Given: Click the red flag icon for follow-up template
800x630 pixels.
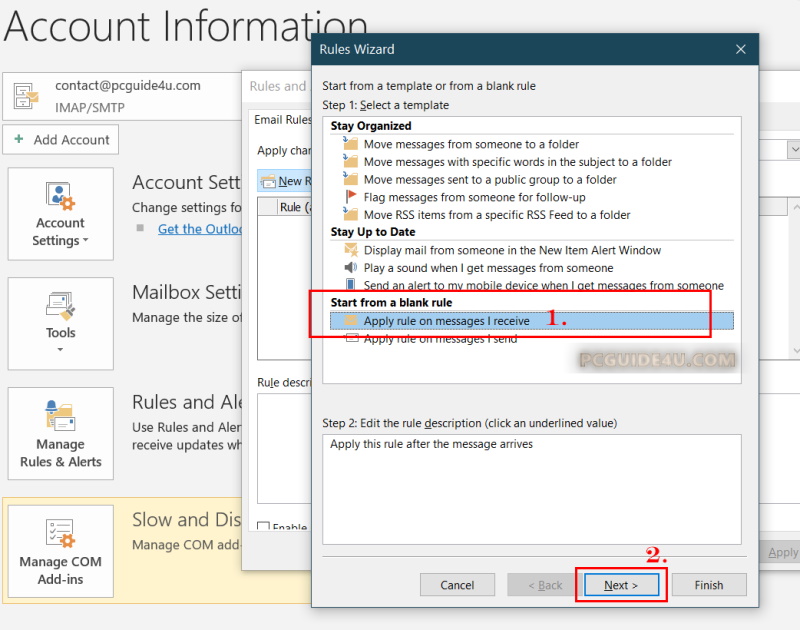Looking at the screenshot, I should 350,197.
